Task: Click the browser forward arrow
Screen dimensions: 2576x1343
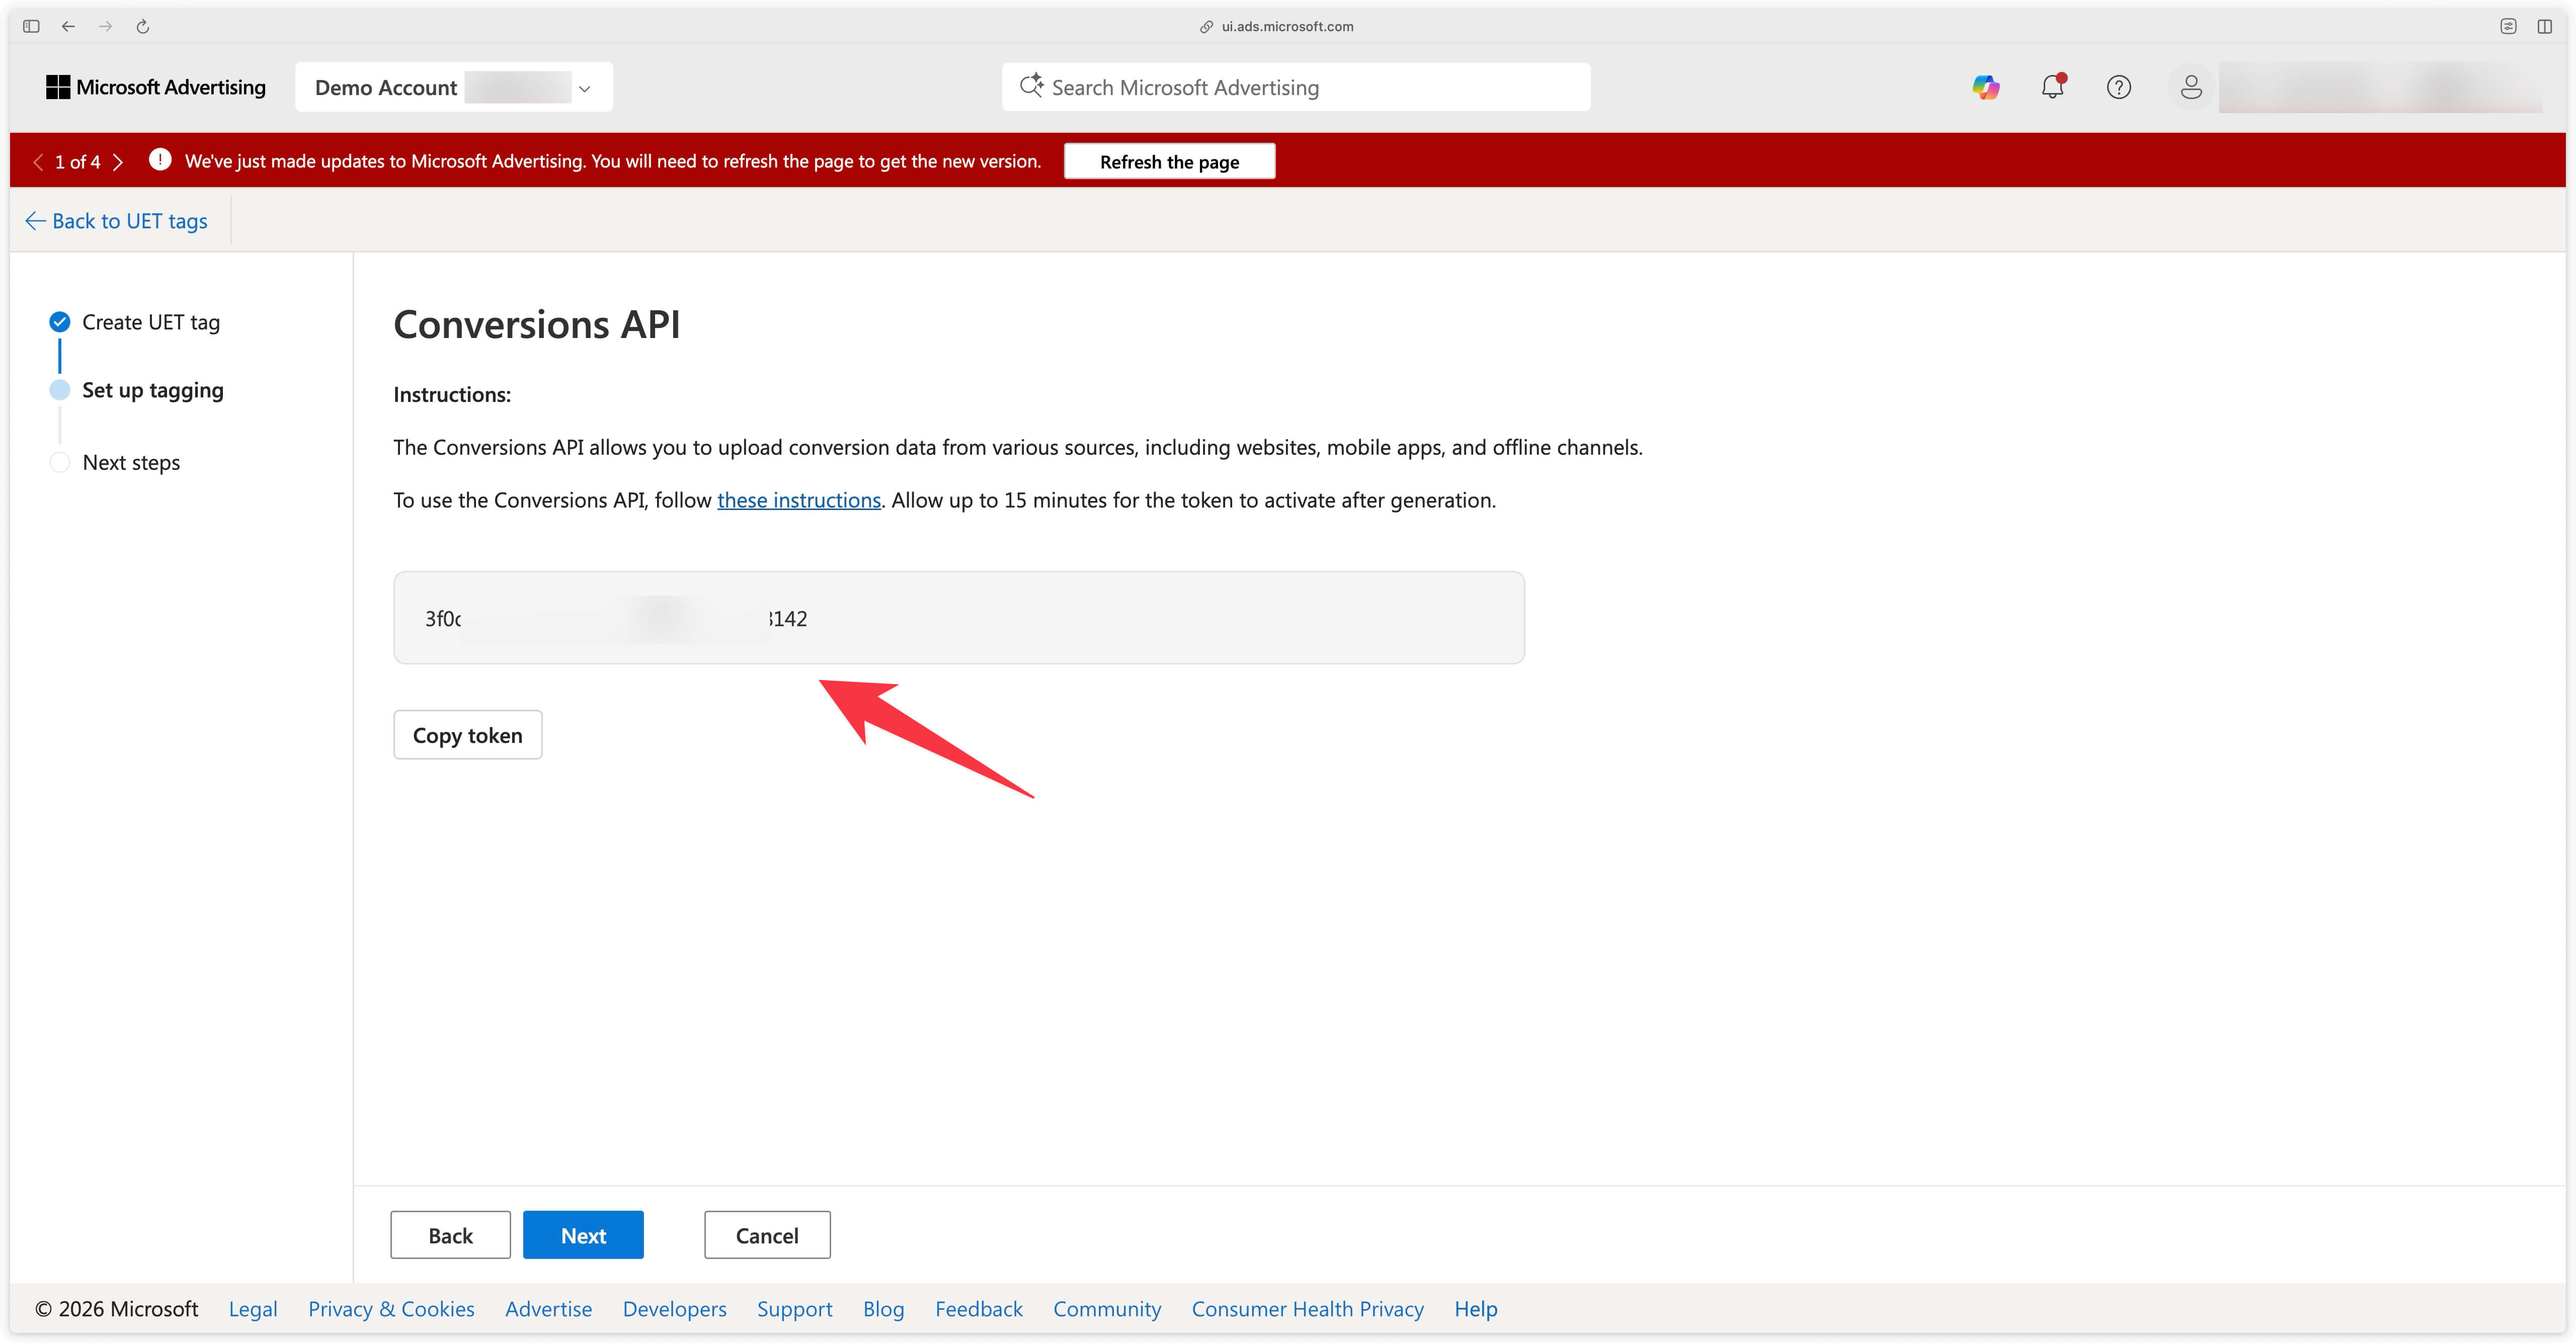Action: pyautogui.click(x=105, y=26)
